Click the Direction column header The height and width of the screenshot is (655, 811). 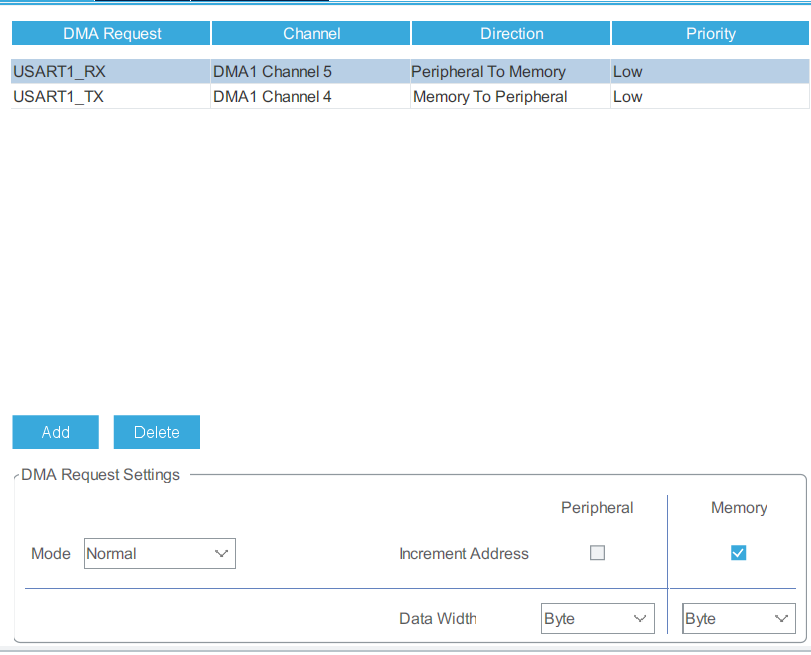click(511, 34)
